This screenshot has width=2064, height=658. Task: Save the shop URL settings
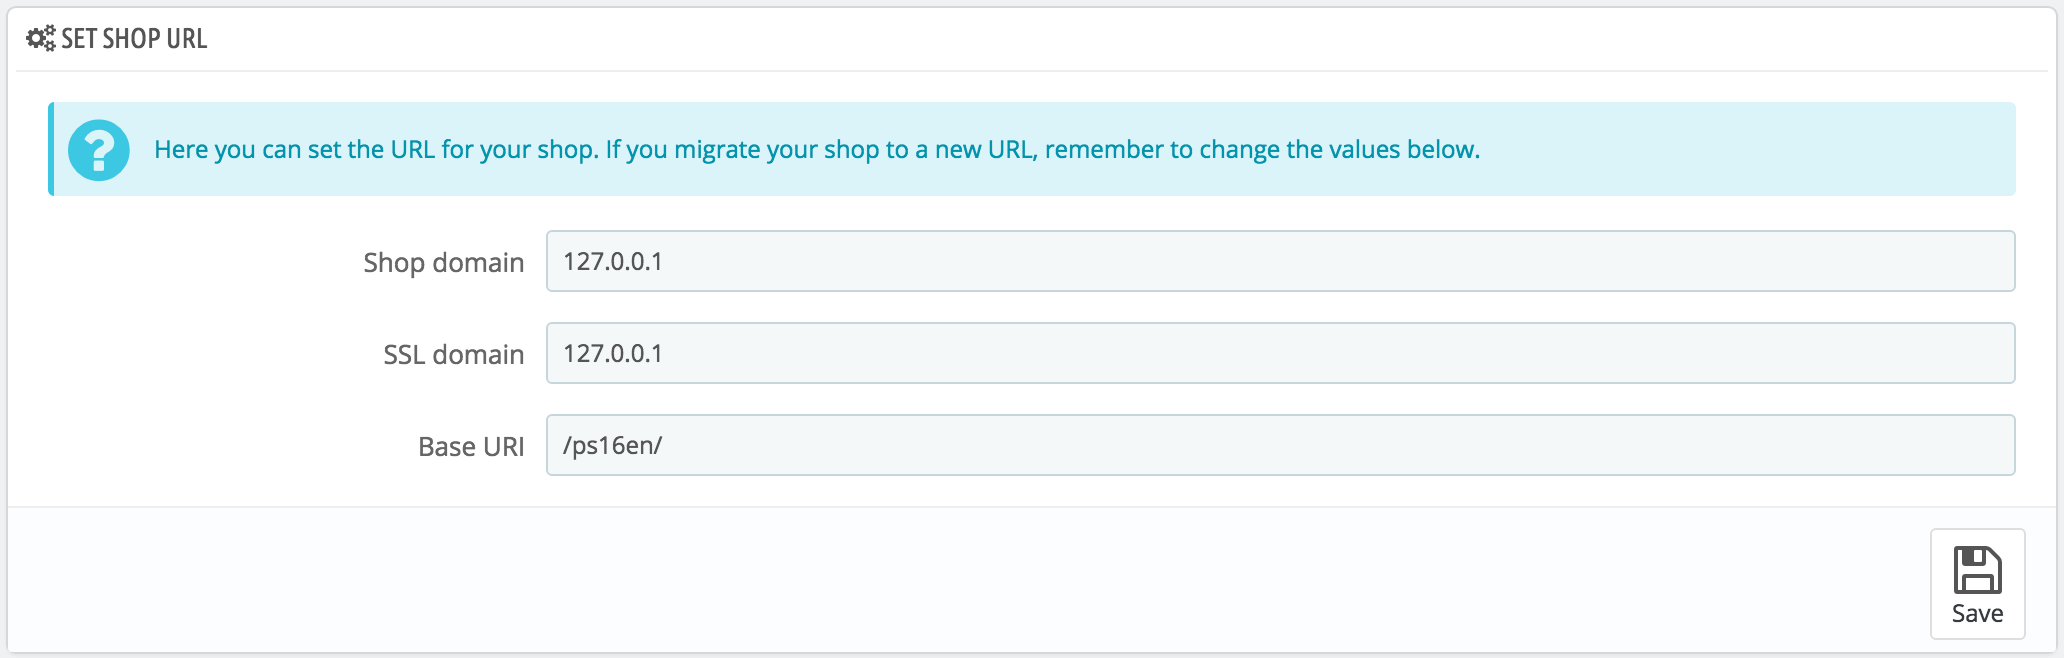tap(1977, 584)
